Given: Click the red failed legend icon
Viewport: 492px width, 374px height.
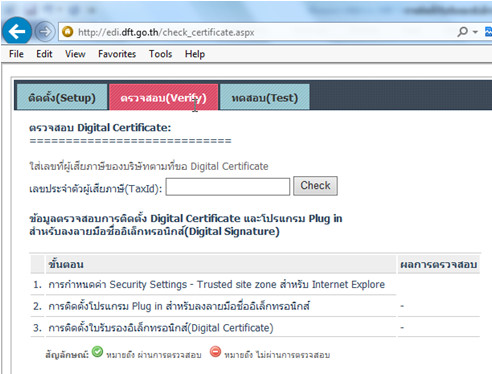Looking at the screenshot, I should [215, 352].
